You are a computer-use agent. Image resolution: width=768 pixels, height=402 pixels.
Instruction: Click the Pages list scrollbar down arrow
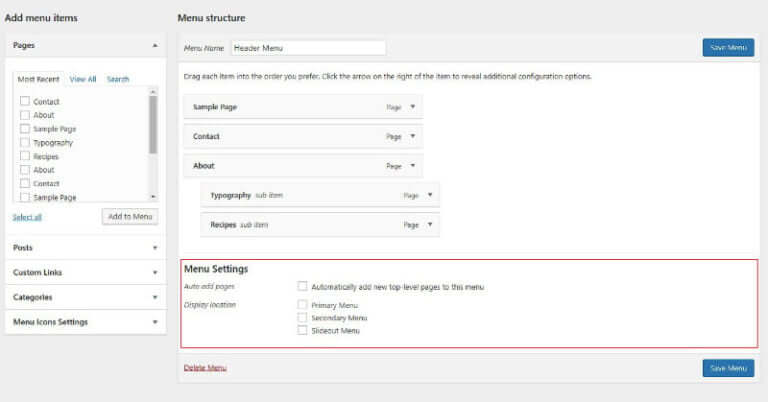pos(153,197)
